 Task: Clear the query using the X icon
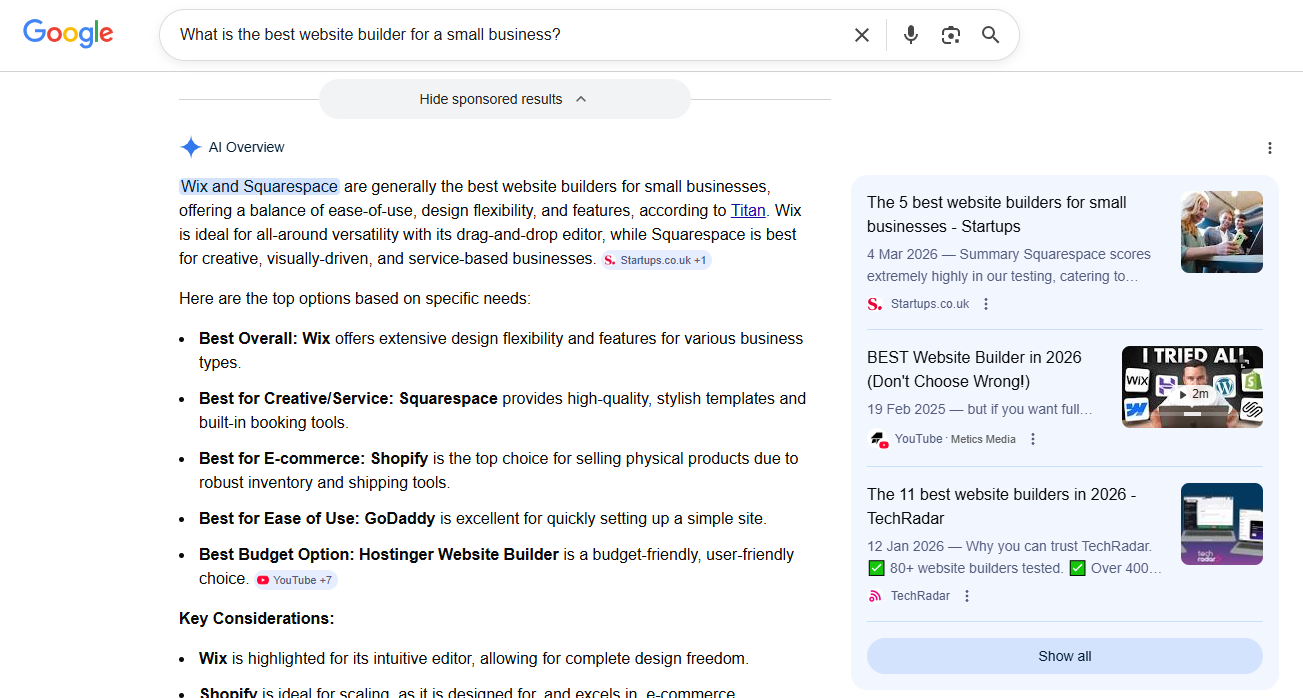(x=861, y=34)
